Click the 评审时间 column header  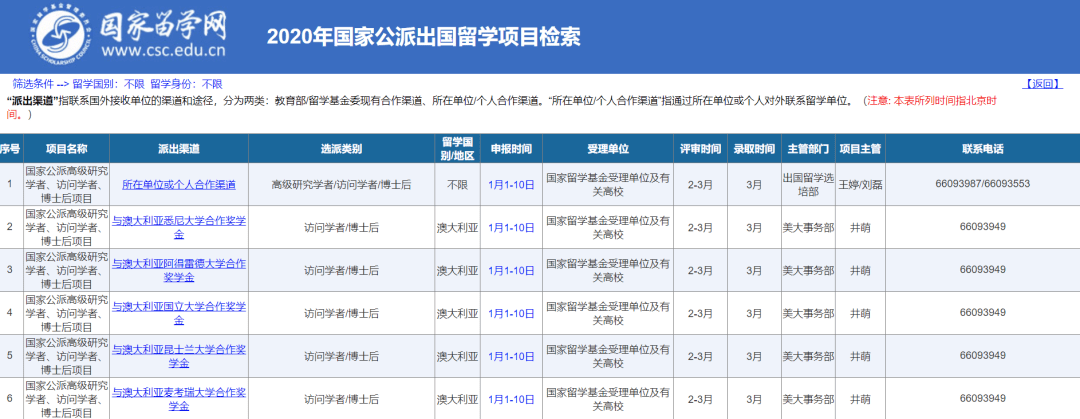(700, 149)
